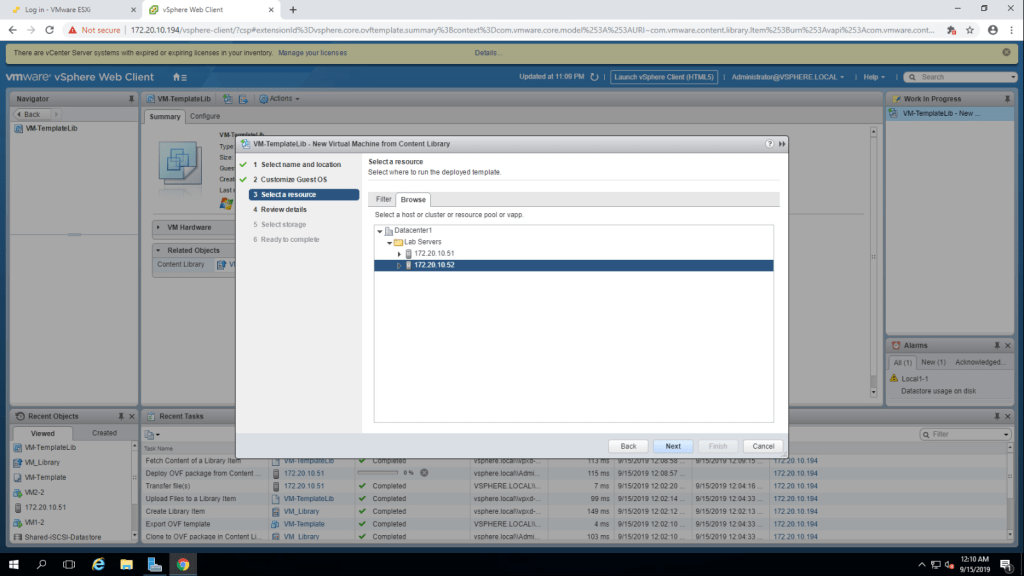This screenshot has height=576, width=1024.
Task: Cancel the Deploy OVF package task
Action: pos(424,472)
